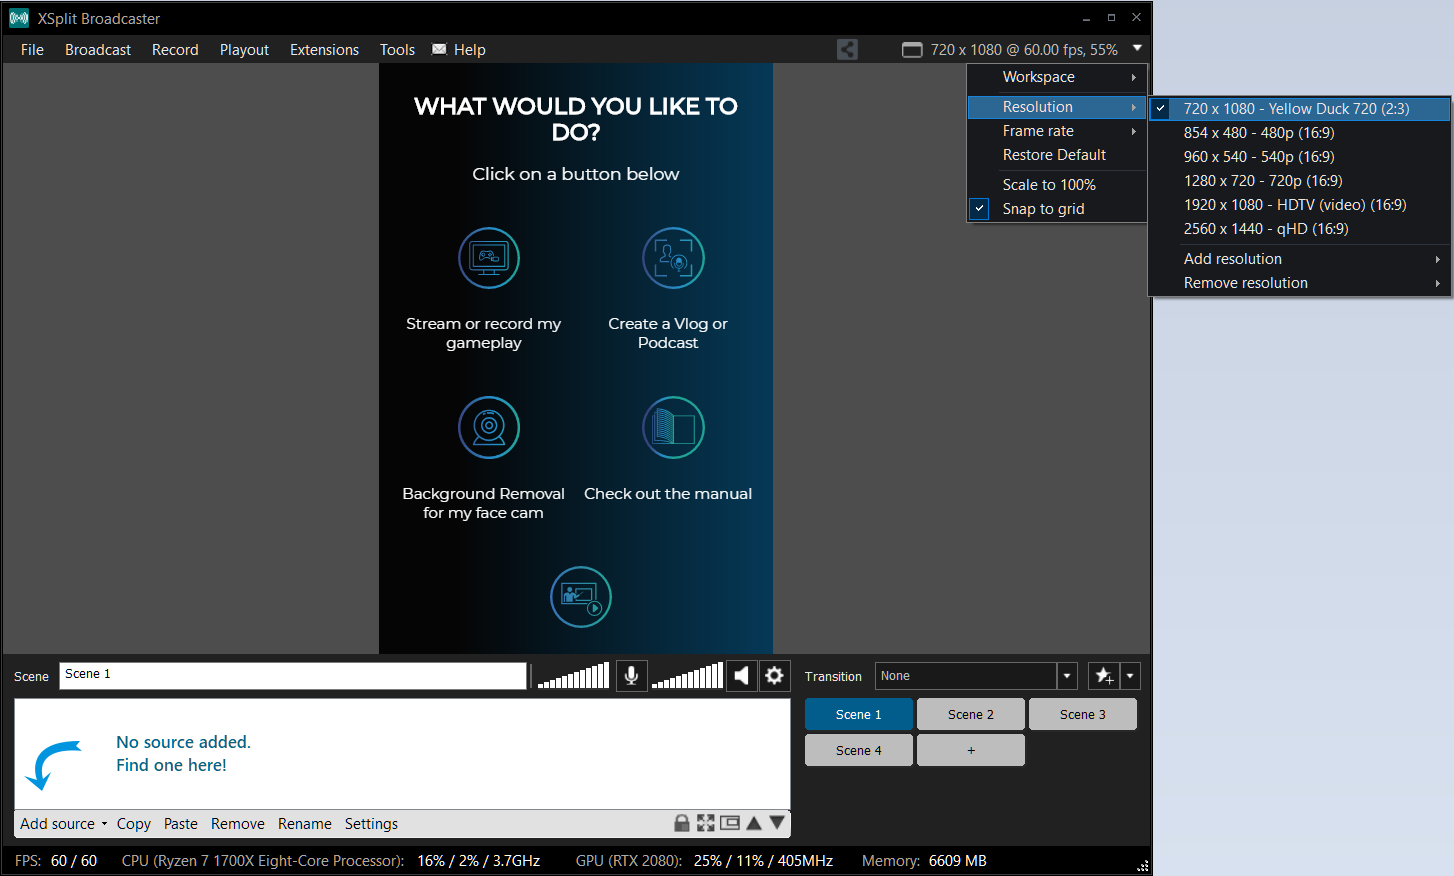Click the video tutorial icon at bottom
This screenshot has width=1454, height=876.
pos(581,597)
